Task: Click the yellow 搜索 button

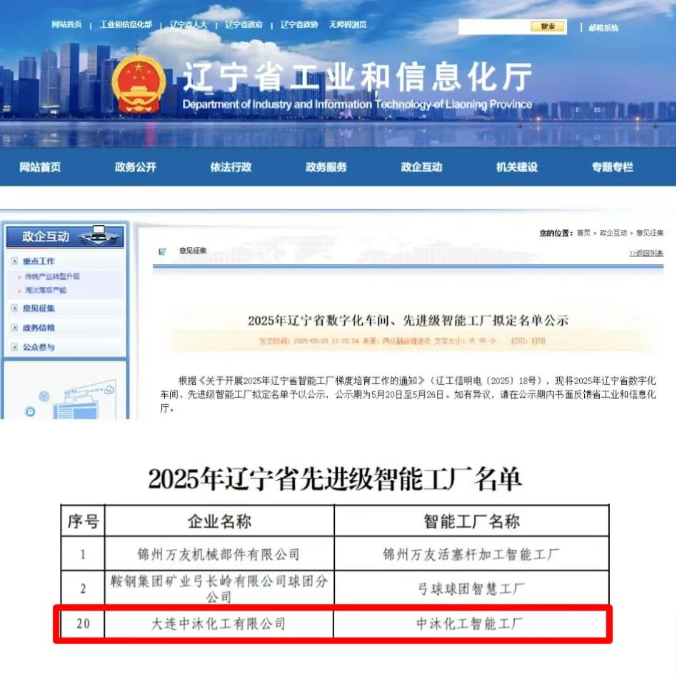Action: pos(548,27)
